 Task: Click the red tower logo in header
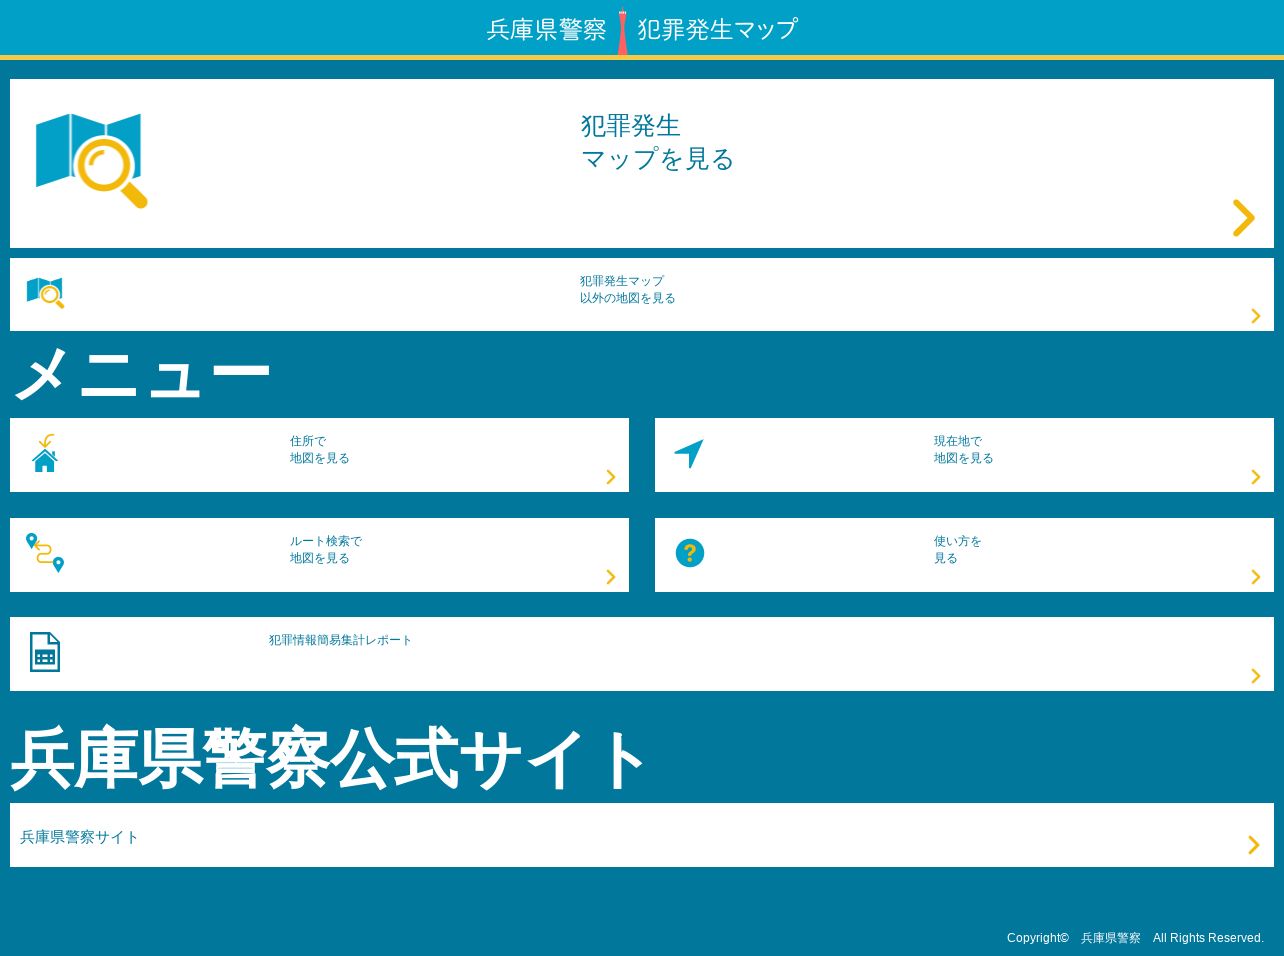[622, 31]
